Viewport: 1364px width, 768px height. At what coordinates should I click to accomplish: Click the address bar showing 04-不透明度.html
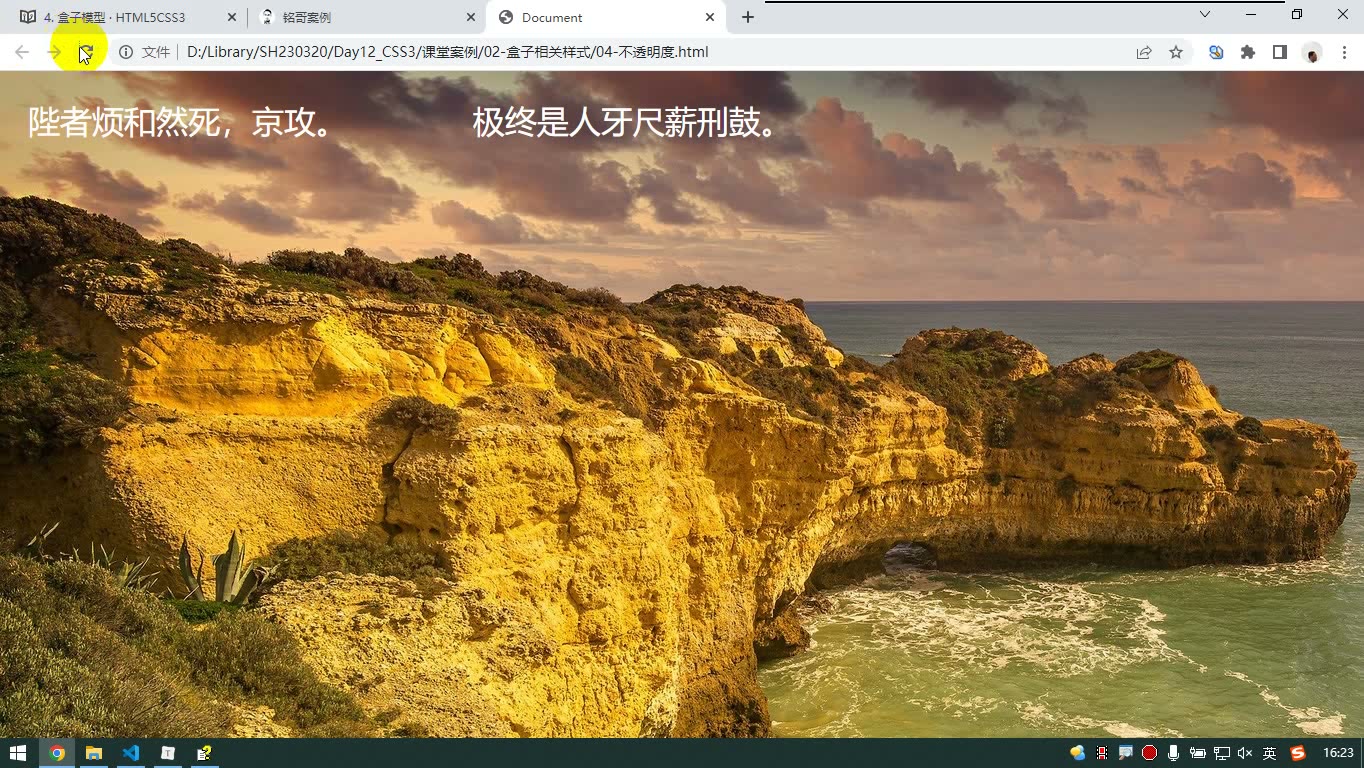(x=447, y=52)
